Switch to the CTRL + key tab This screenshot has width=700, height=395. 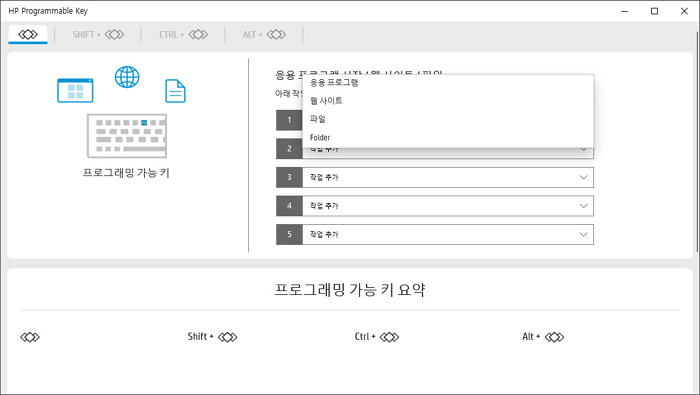point(183,34)
